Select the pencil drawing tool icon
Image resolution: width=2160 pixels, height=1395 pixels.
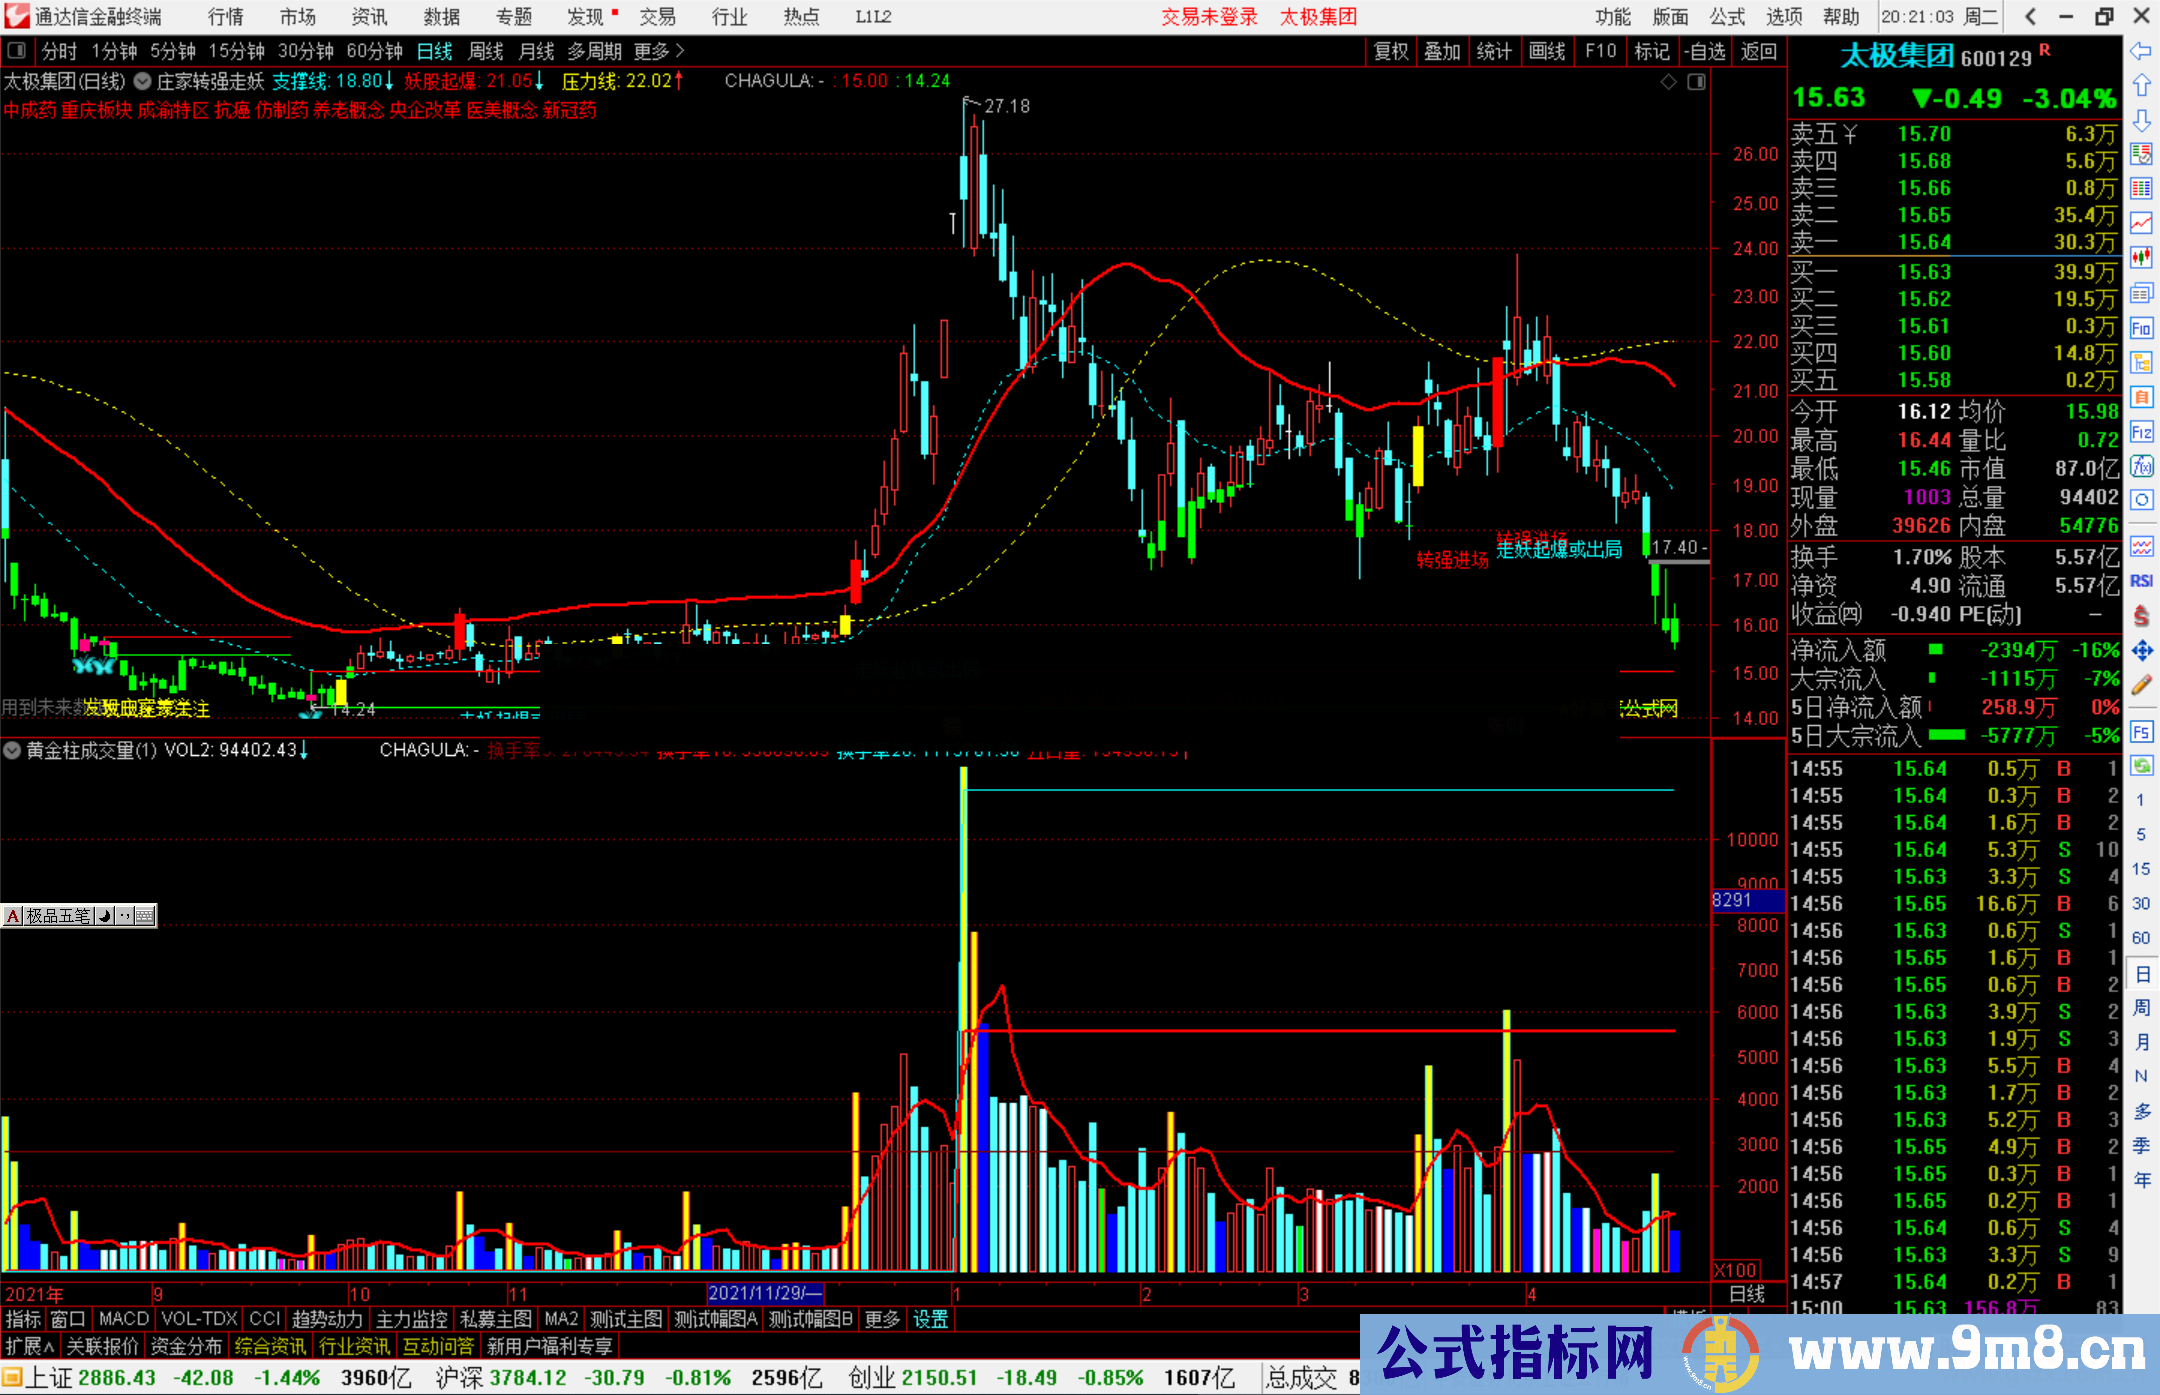(x=2141, y=686)
